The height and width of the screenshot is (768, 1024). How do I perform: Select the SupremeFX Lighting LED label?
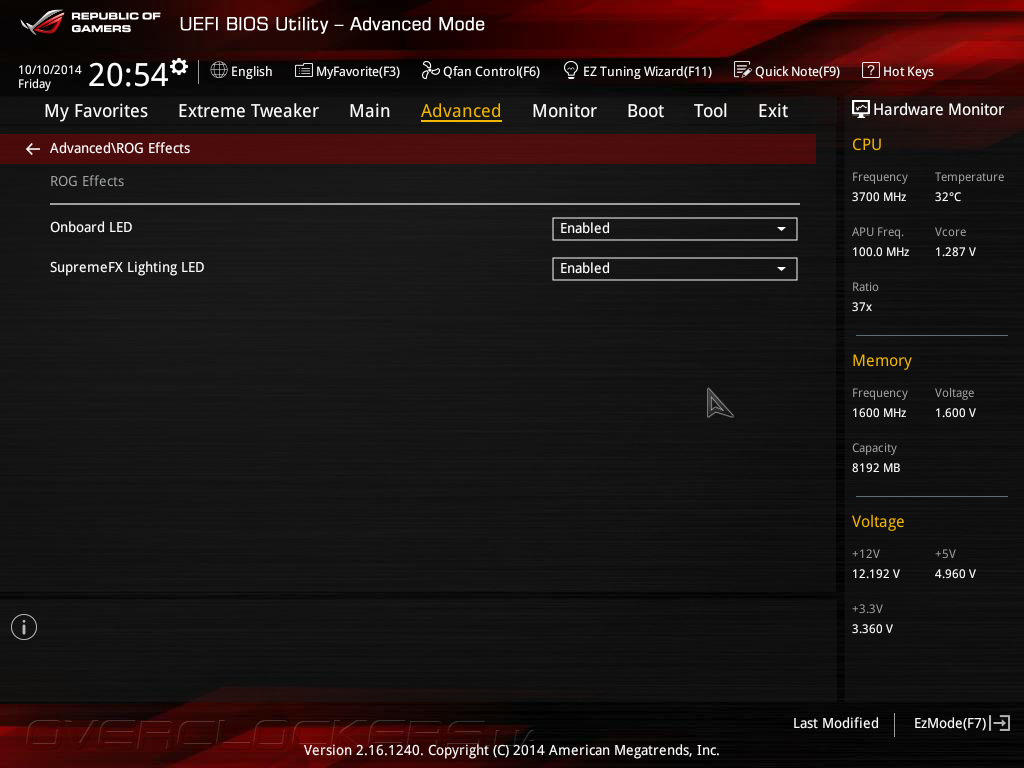[x=127, y=268]
